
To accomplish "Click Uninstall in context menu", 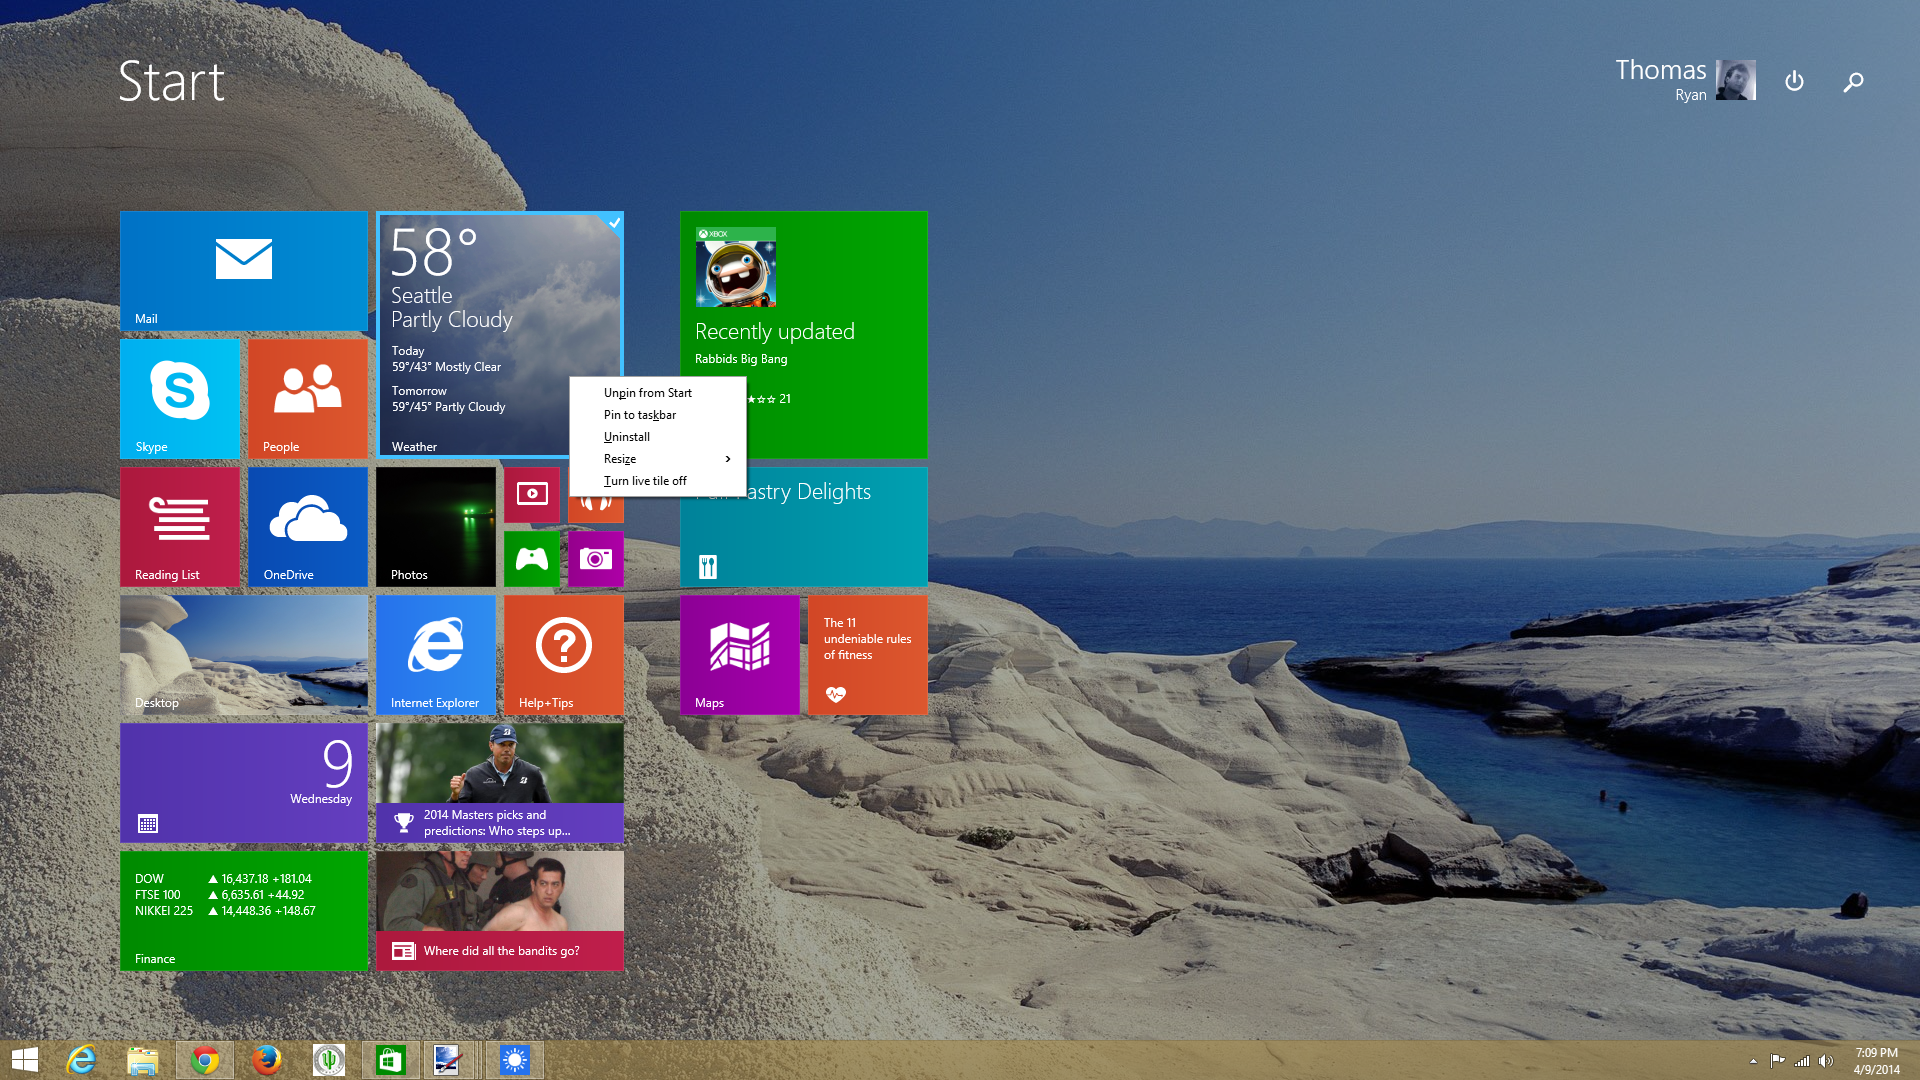I will click(x=627, y=437).
